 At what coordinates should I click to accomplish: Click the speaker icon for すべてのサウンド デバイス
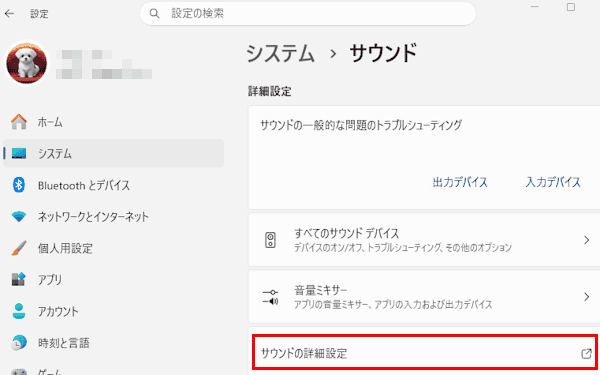(270, 240)
